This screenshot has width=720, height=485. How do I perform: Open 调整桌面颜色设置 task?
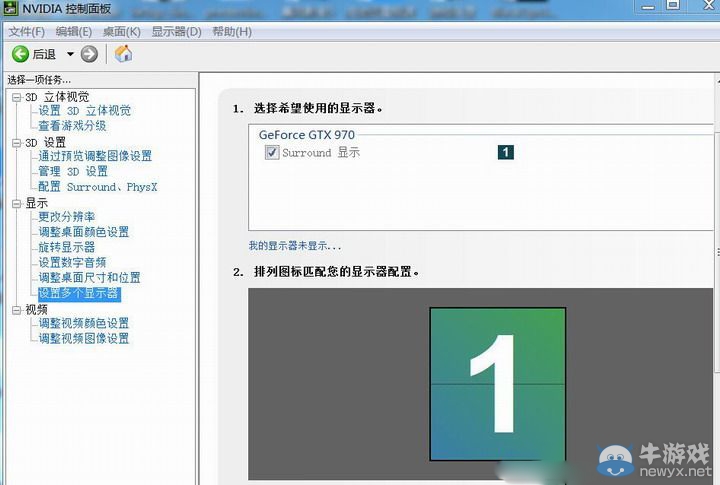pos(84,232)
